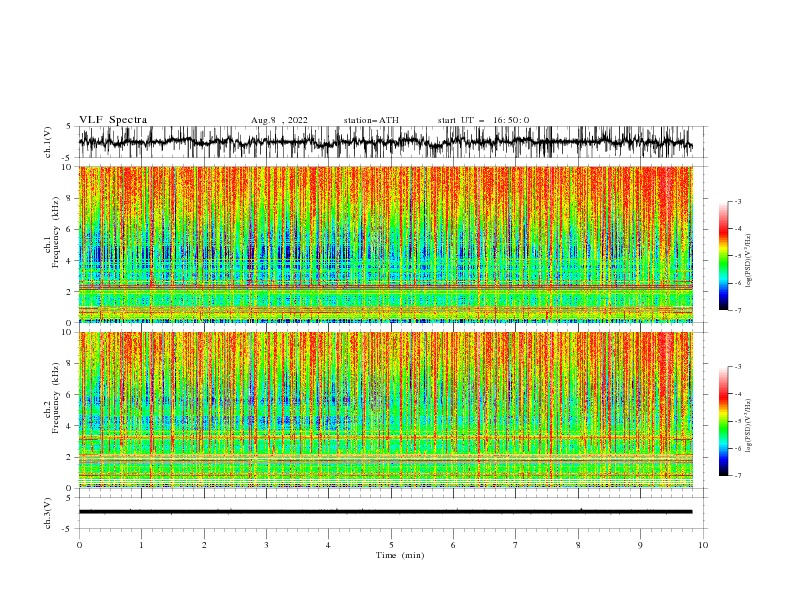Click time-axis tick label 4
This screenshot has width=792, height=612.
[328, 545]
